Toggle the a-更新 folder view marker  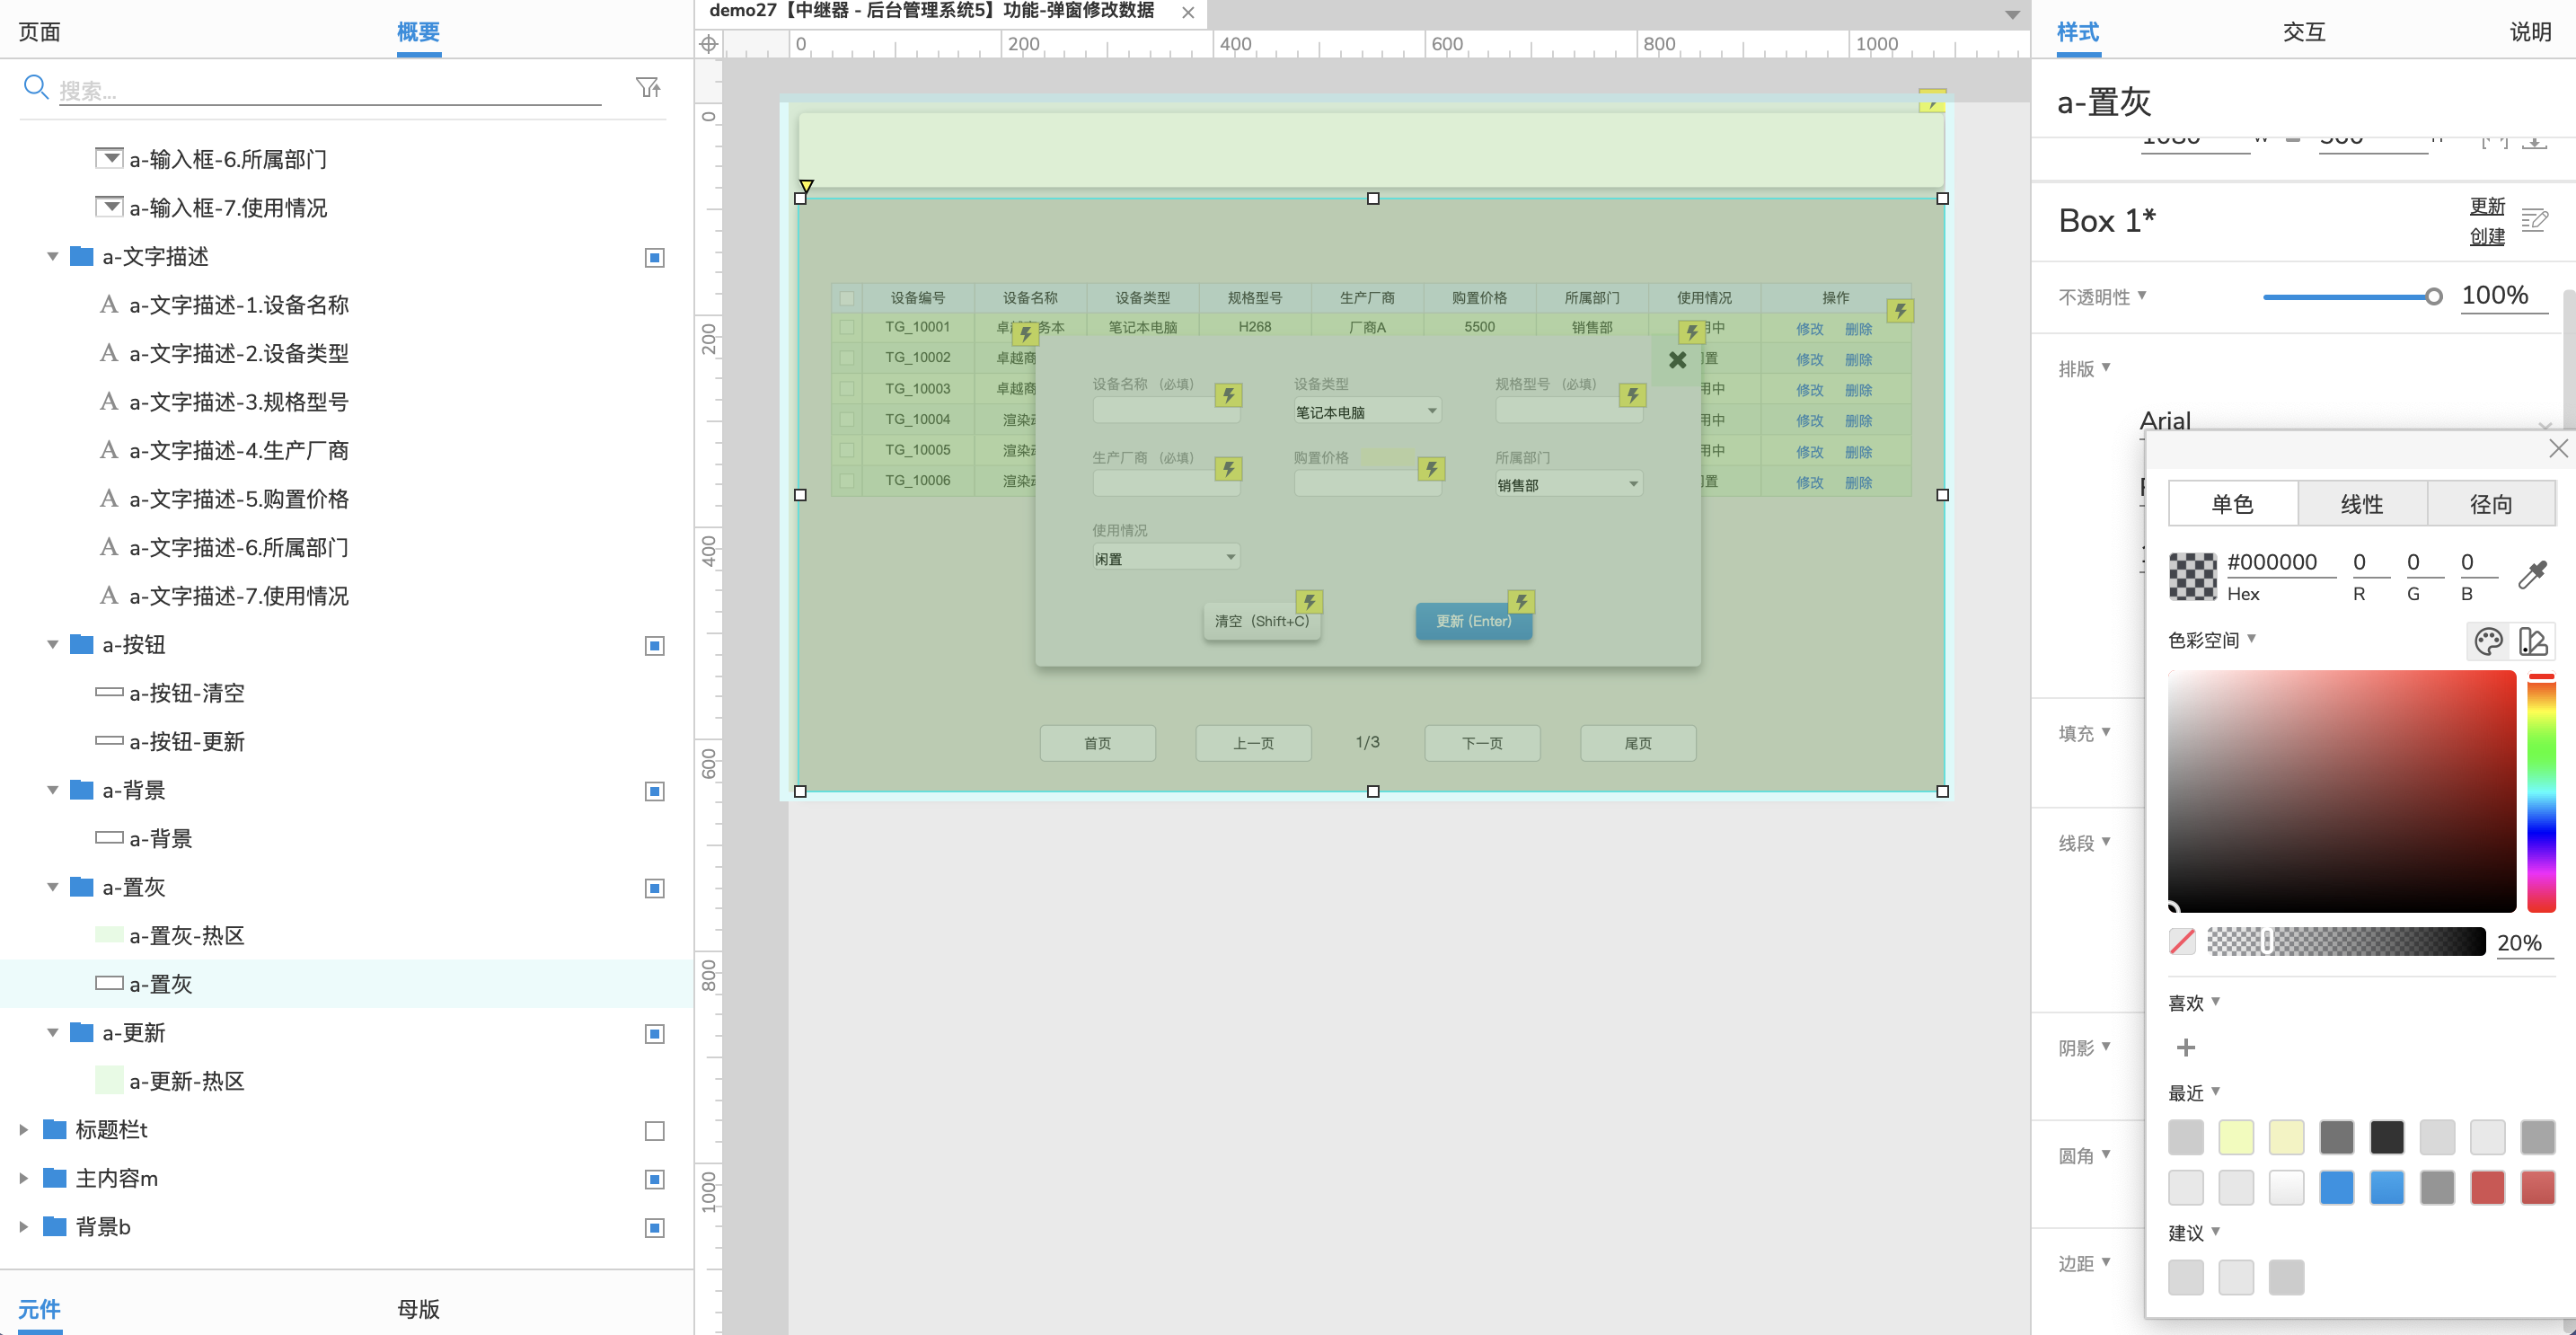(x=655, y=1034)
